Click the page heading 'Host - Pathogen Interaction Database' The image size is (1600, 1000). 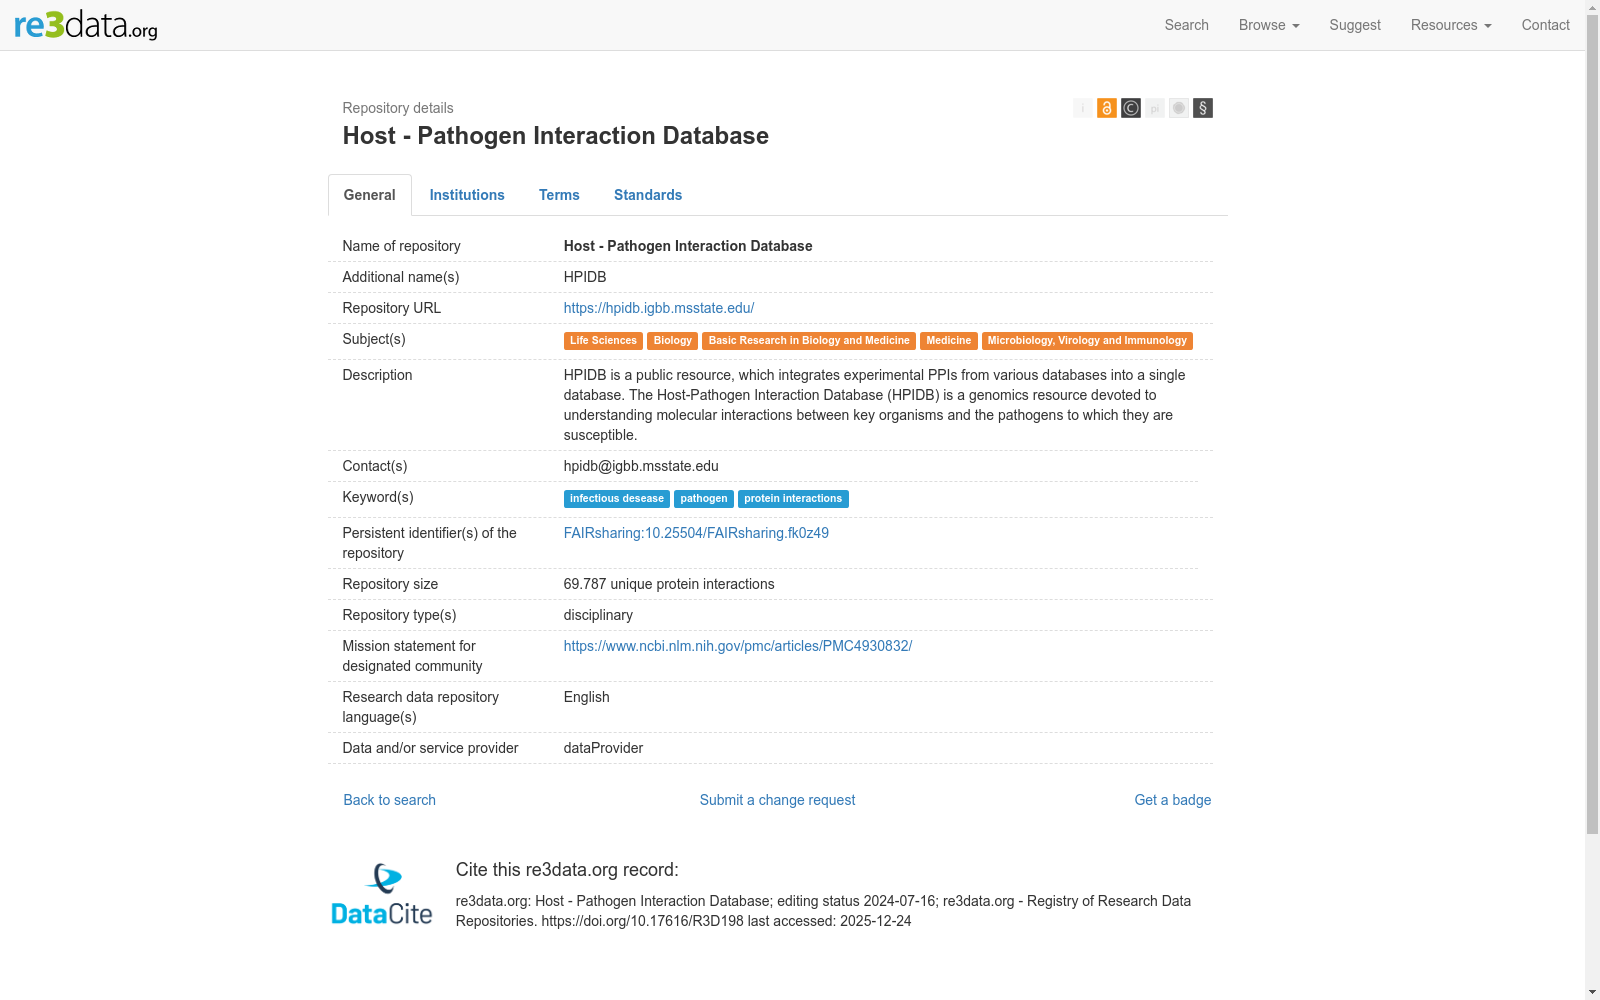tap(556, 136)
